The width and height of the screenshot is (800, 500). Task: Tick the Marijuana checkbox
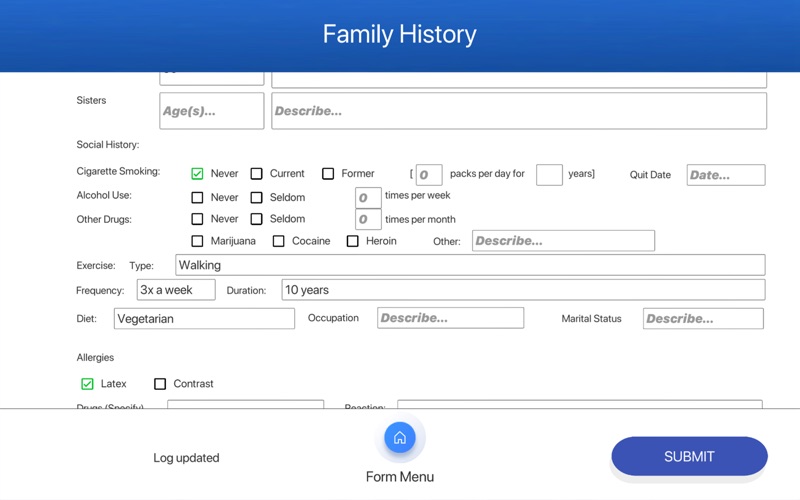point(197,241)
